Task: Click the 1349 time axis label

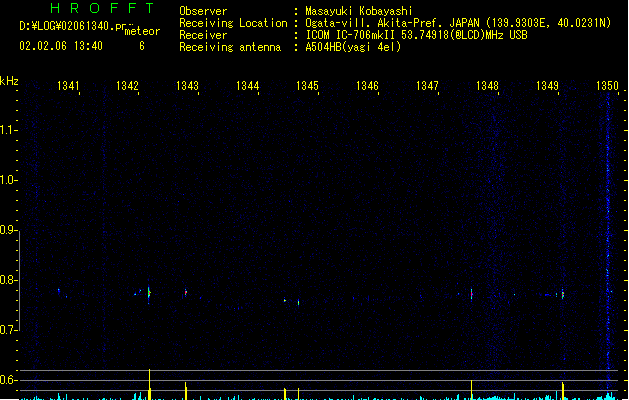Action: click(547, 86)
